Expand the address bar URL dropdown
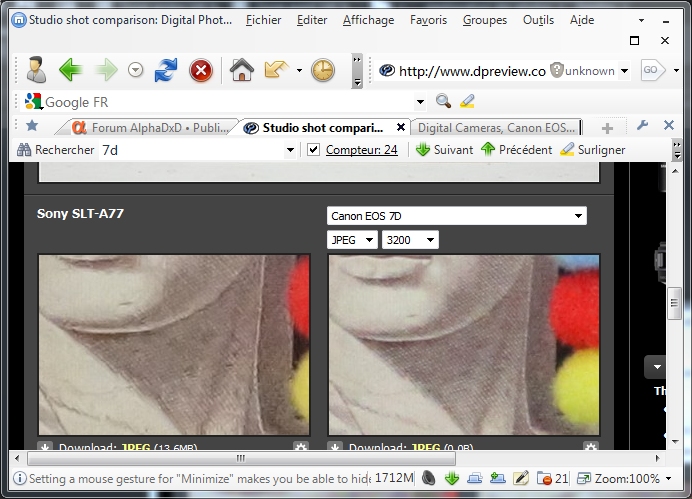The image size is (692, 499). coord(624,71)
